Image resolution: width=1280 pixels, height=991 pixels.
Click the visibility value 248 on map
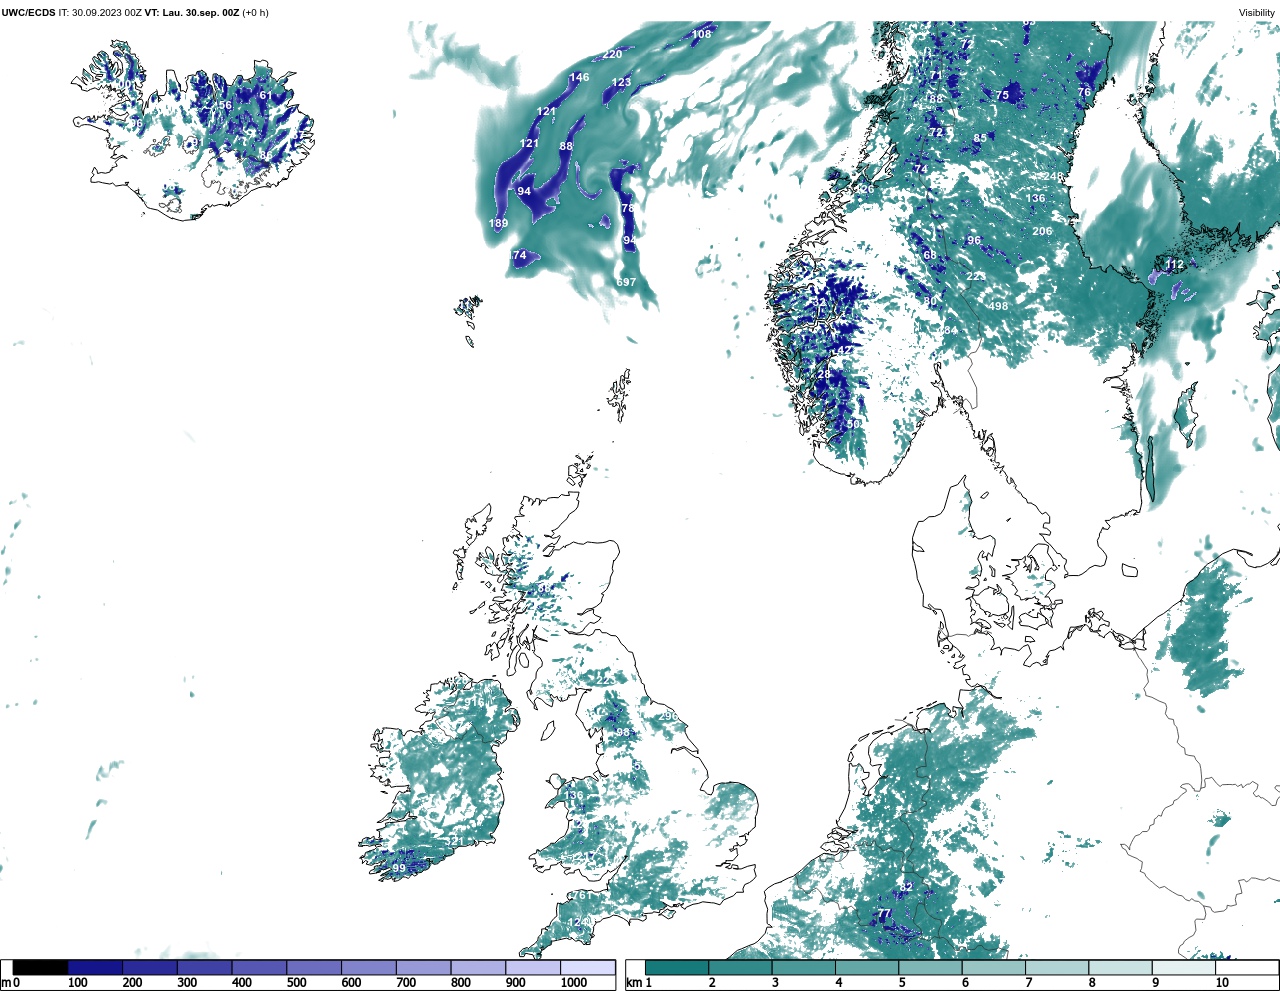pos(1054,176)
